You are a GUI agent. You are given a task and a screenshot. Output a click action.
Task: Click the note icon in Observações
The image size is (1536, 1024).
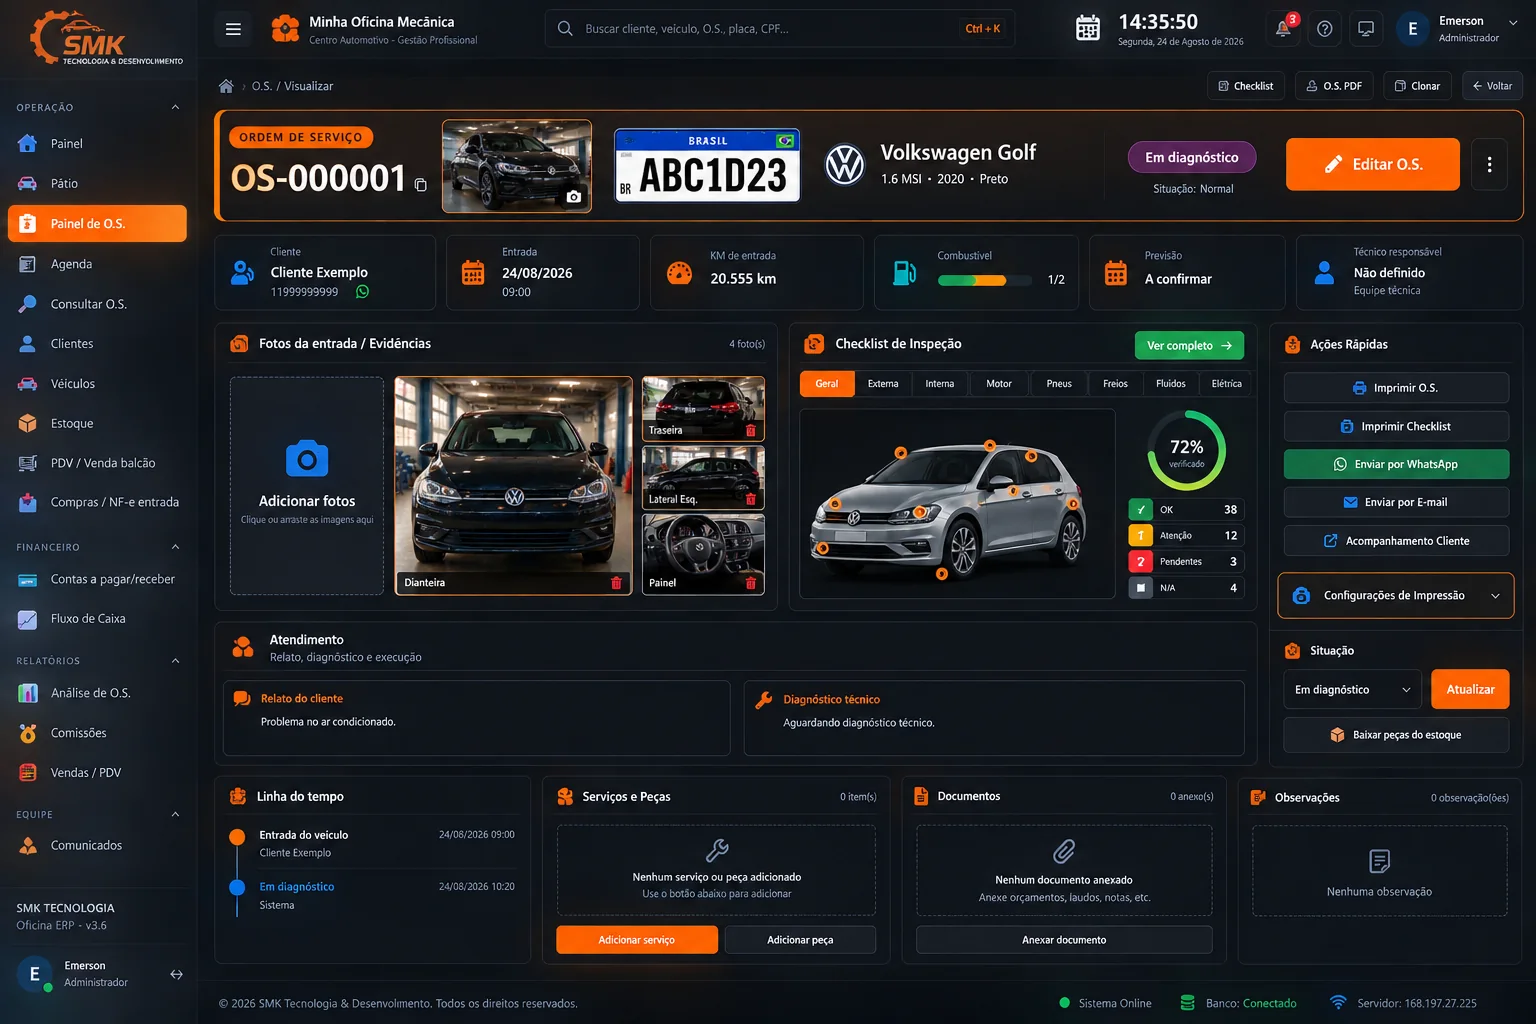1379,861
